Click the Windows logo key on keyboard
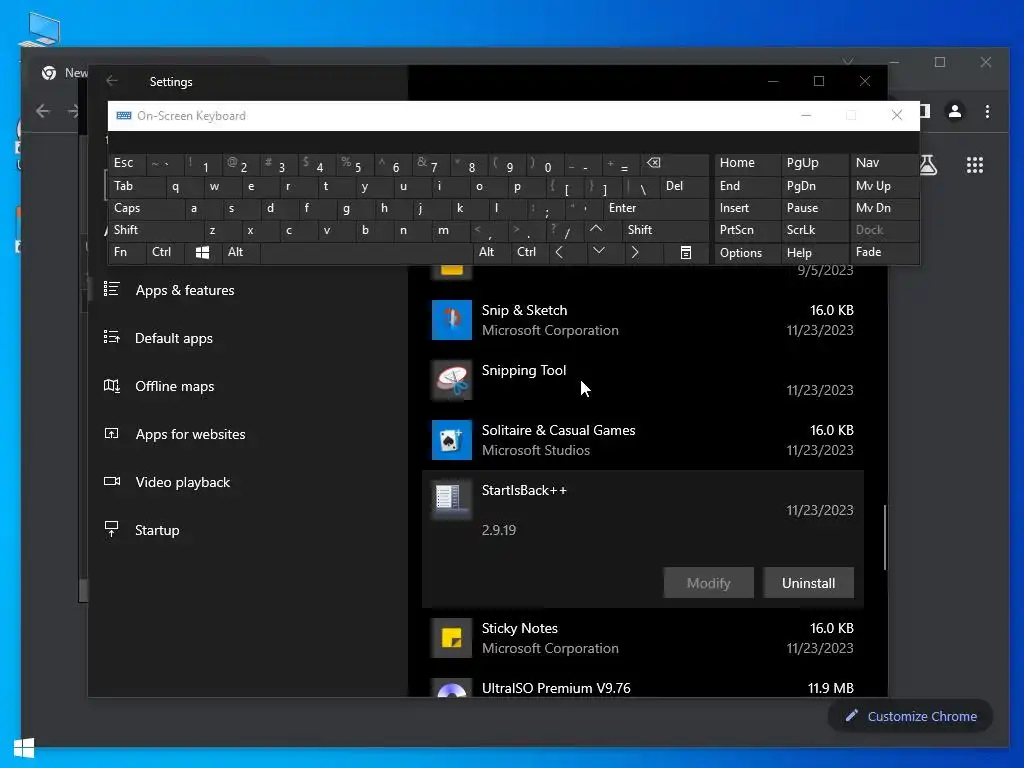 pyautogui.click(x=202, y=253)
